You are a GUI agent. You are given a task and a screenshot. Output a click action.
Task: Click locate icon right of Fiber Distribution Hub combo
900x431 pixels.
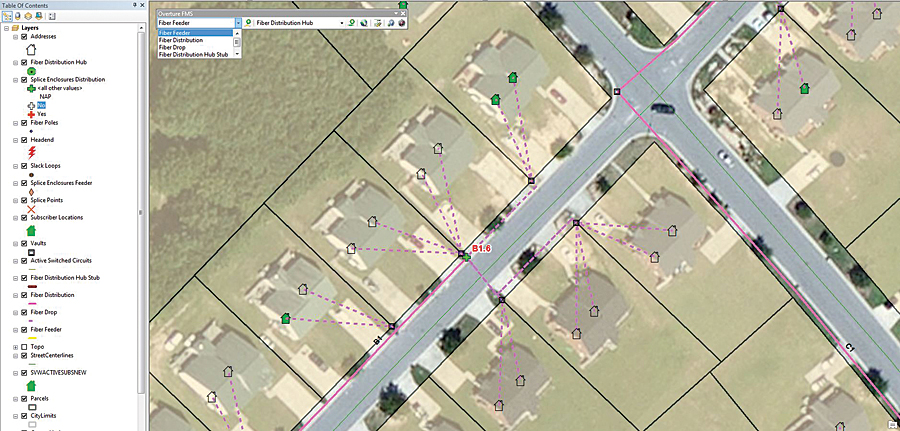pyautogui.click(x=351, y=23)
